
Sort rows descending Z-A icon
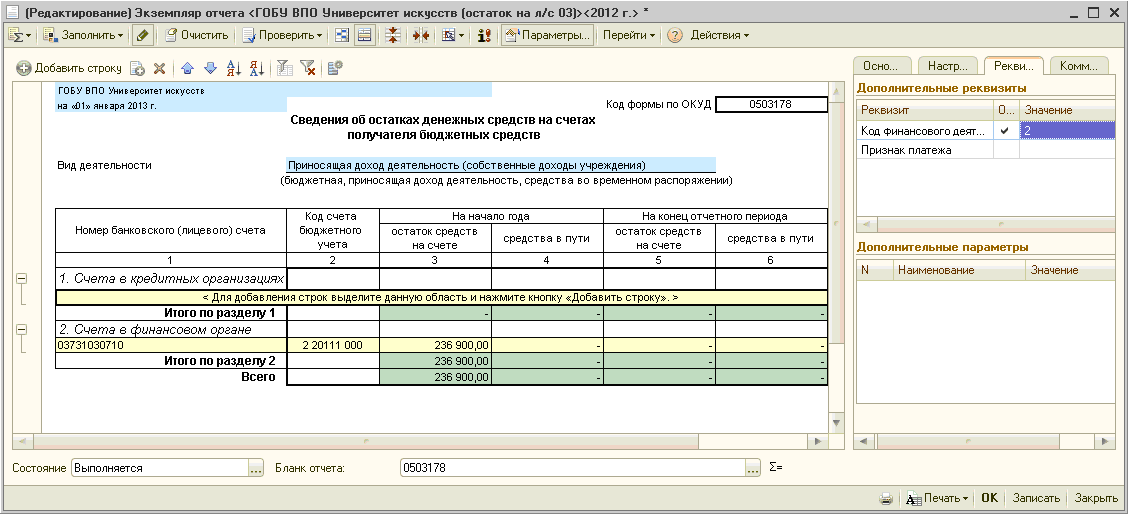coord(256,68)
